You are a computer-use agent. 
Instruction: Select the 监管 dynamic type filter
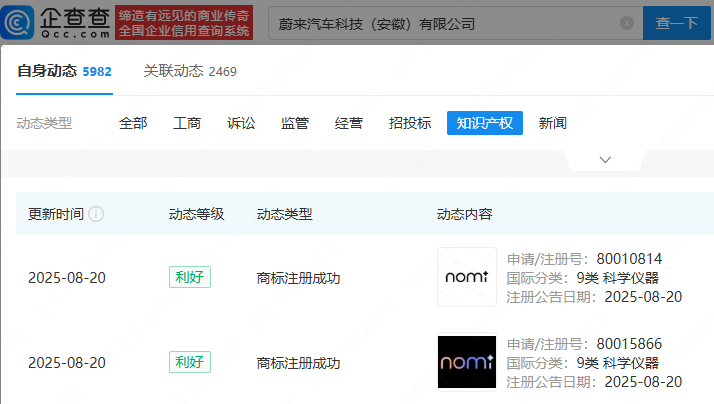pos(295,123)
